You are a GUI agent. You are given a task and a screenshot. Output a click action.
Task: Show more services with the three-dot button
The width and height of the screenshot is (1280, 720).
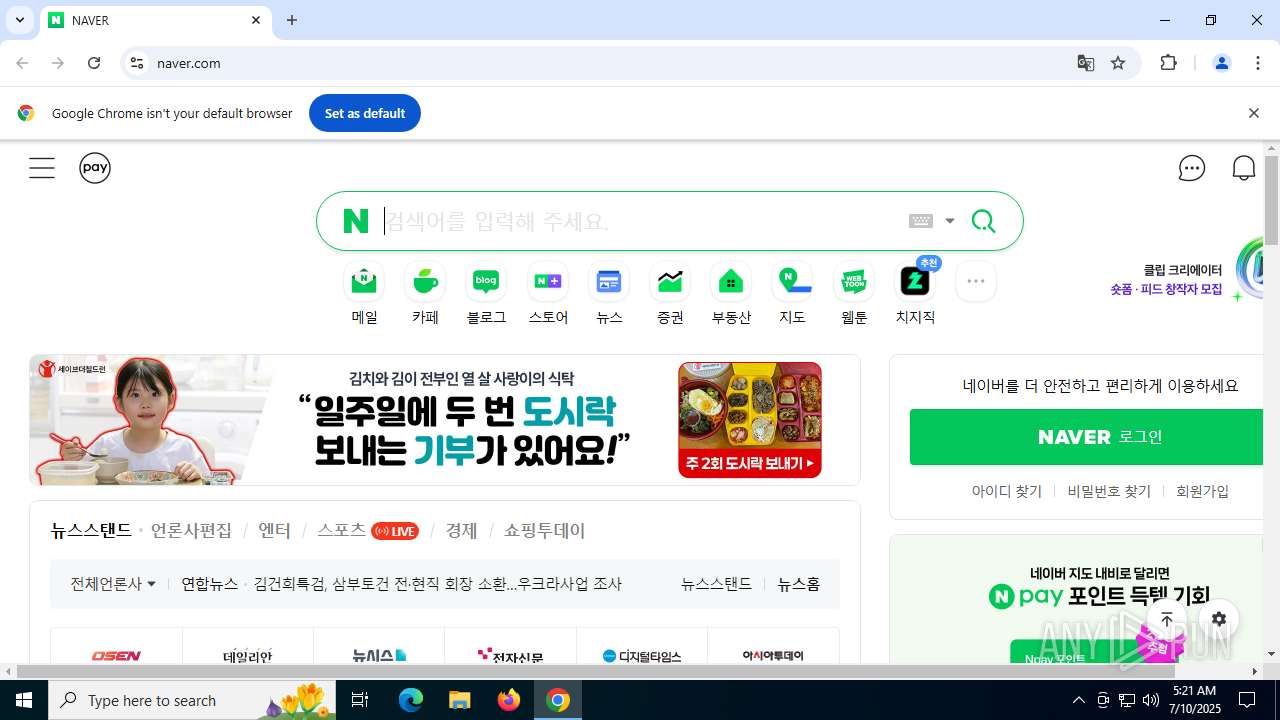point(976,282)
